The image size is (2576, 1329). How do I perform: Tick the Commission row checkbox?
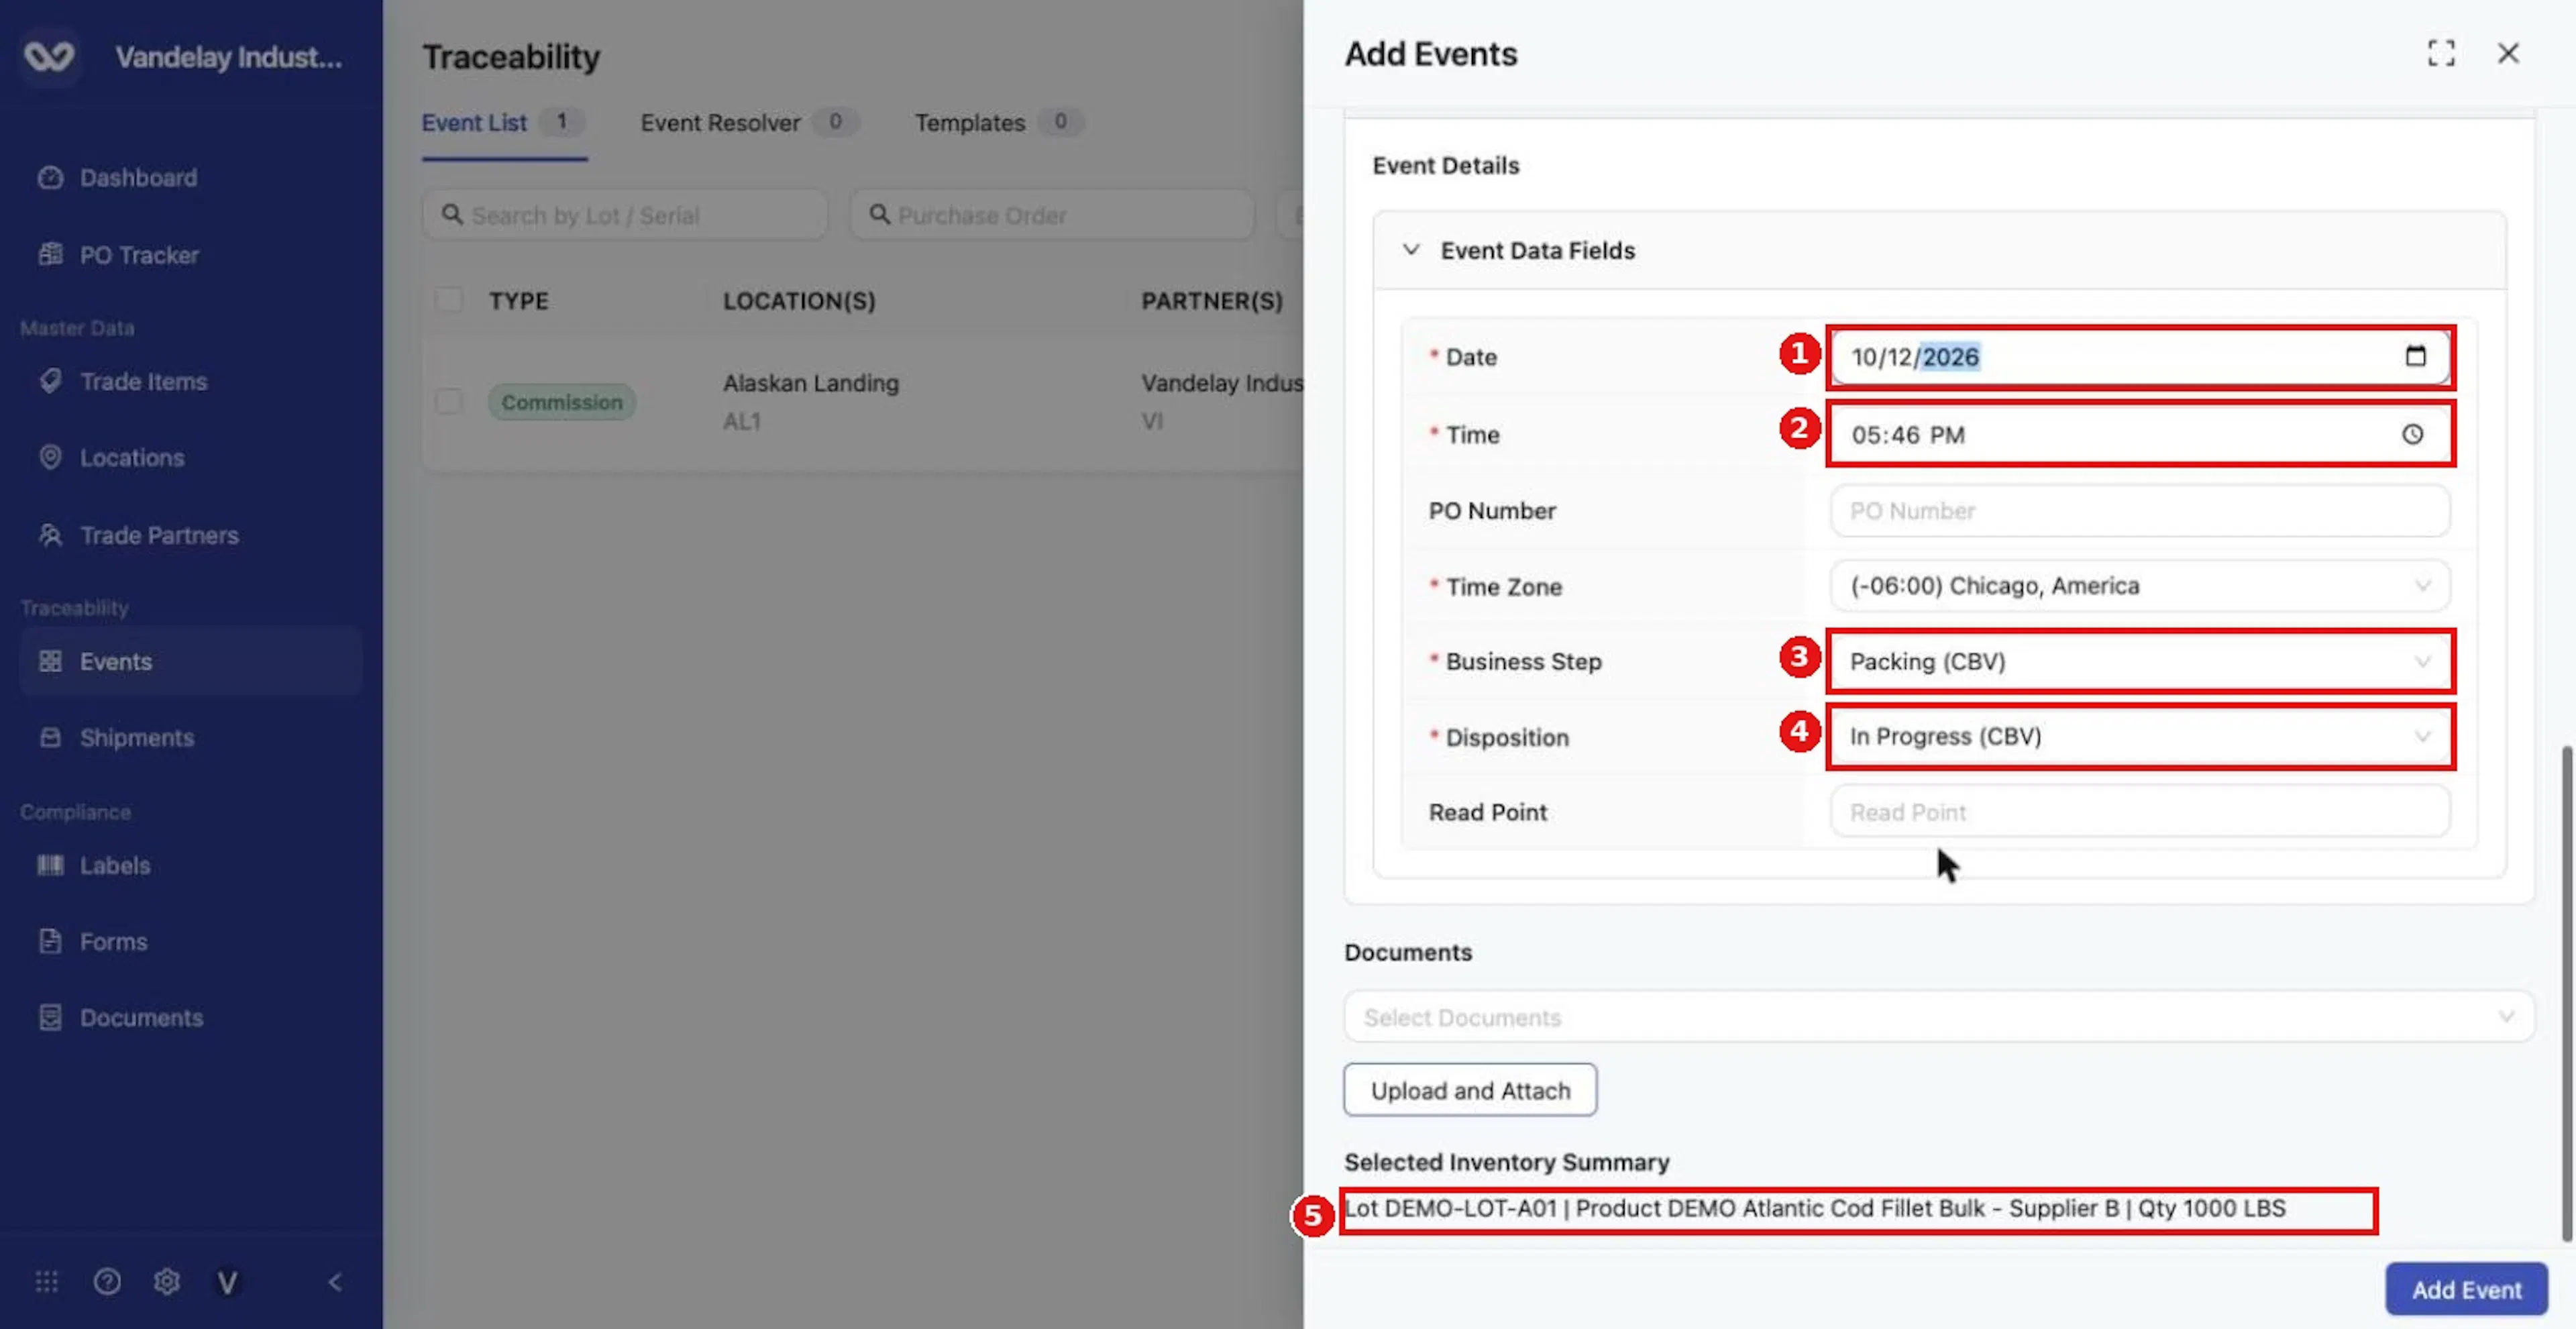(449, 401)
